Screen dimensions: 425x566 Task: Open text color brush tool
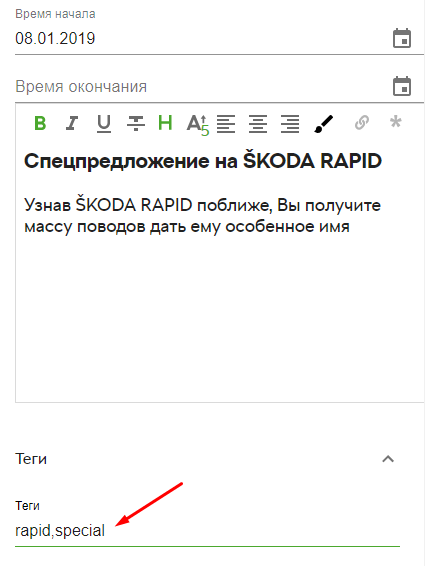click(x=324, y=123)
